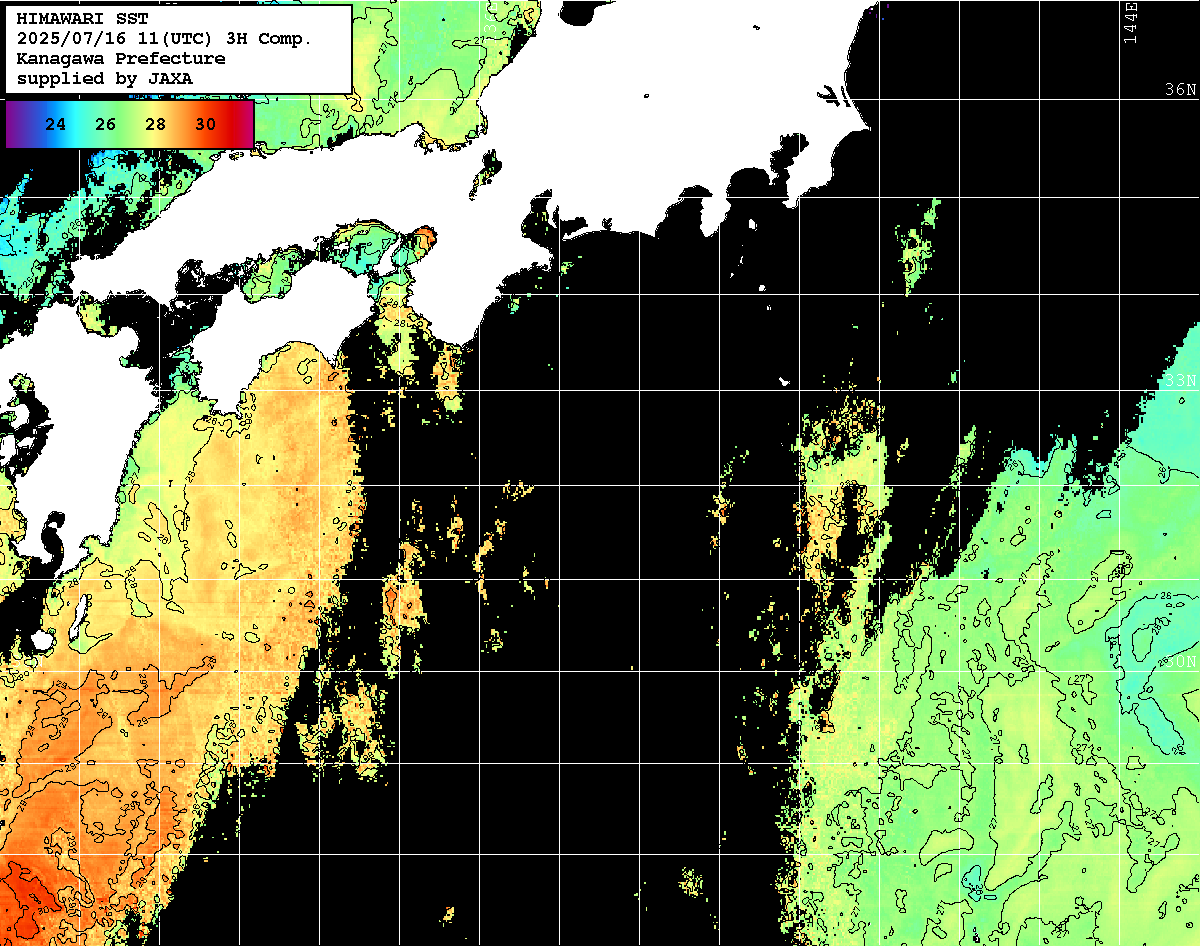
Task: Click the "26" value on the temperature scale
Action: 106,125
